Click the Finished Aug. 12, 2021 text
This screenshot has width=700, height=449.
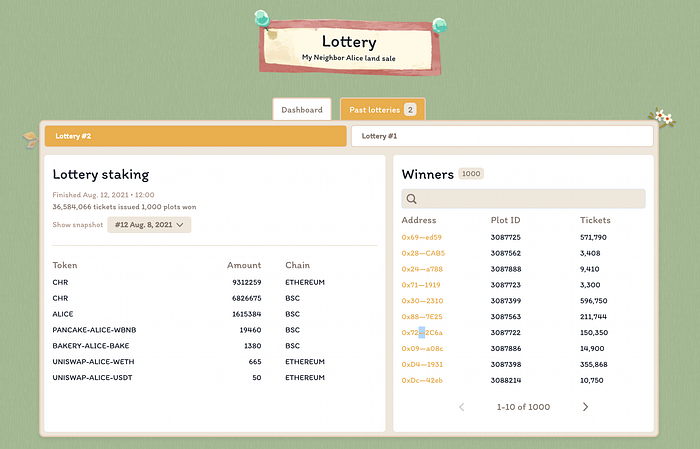[x=103, y=195]
